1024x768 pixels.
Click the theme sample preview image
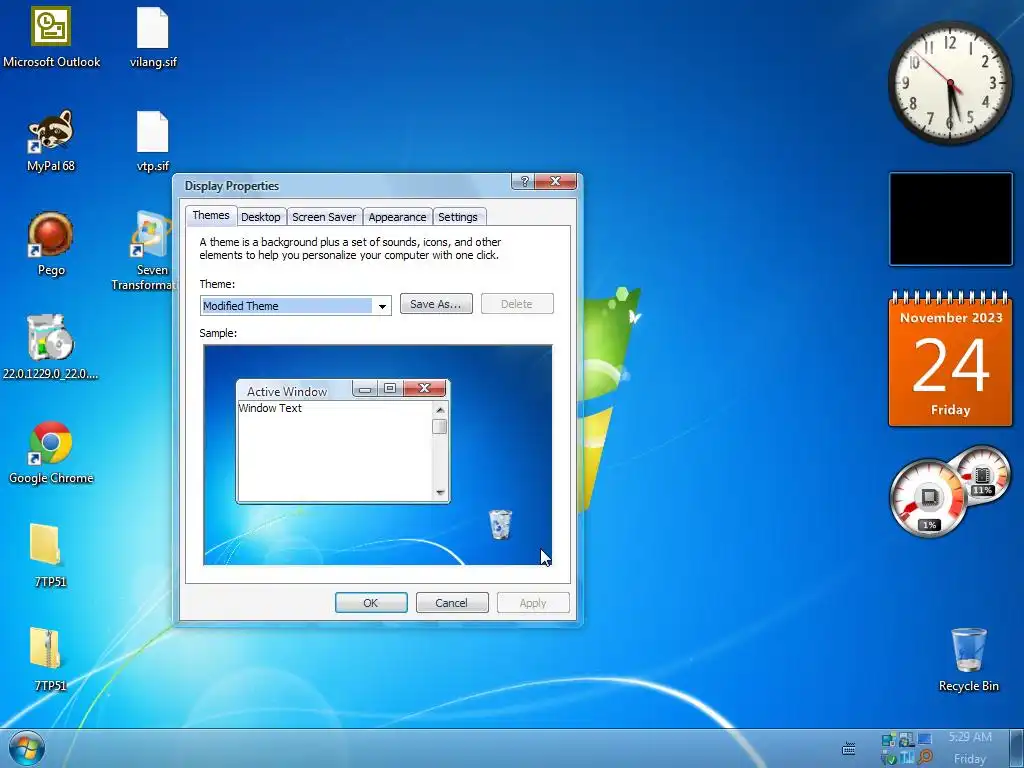(377, 455)
